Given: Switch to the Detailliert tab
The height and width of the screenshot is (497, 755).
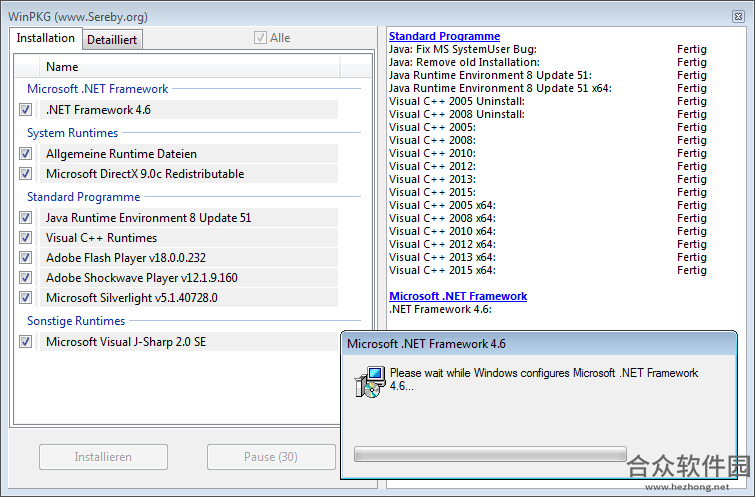Looking at the screenshot, I should tap(112, 39).
